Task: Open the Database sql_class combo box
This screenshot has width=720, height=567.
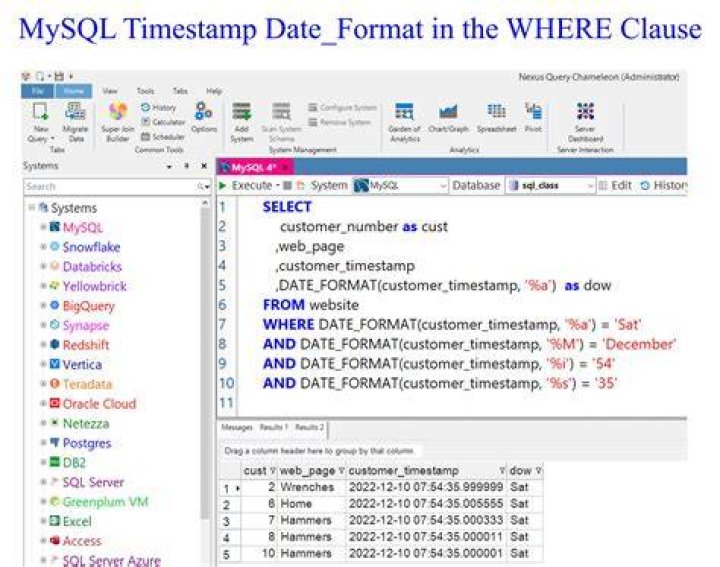Action: [x=550, y=185]
